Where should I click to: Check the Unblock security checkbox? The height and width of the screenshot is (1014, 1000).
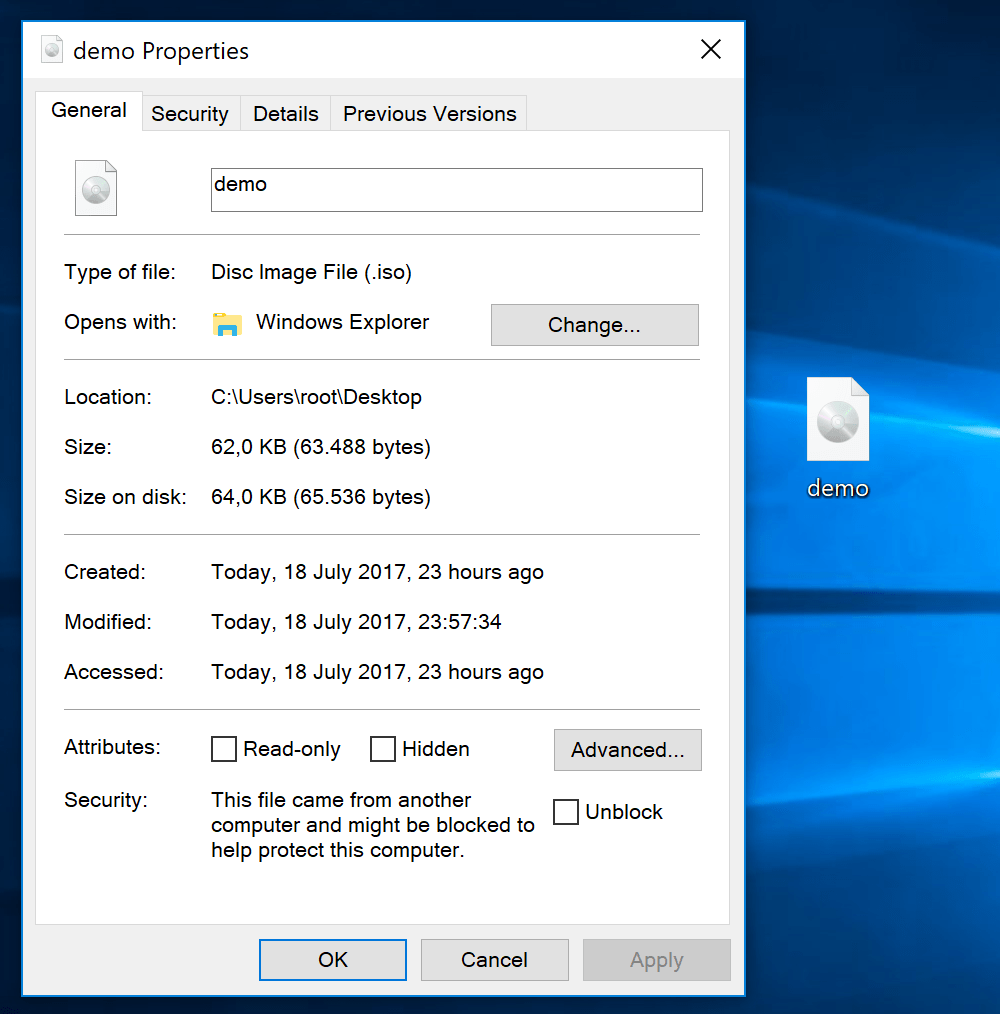(566, 812)
